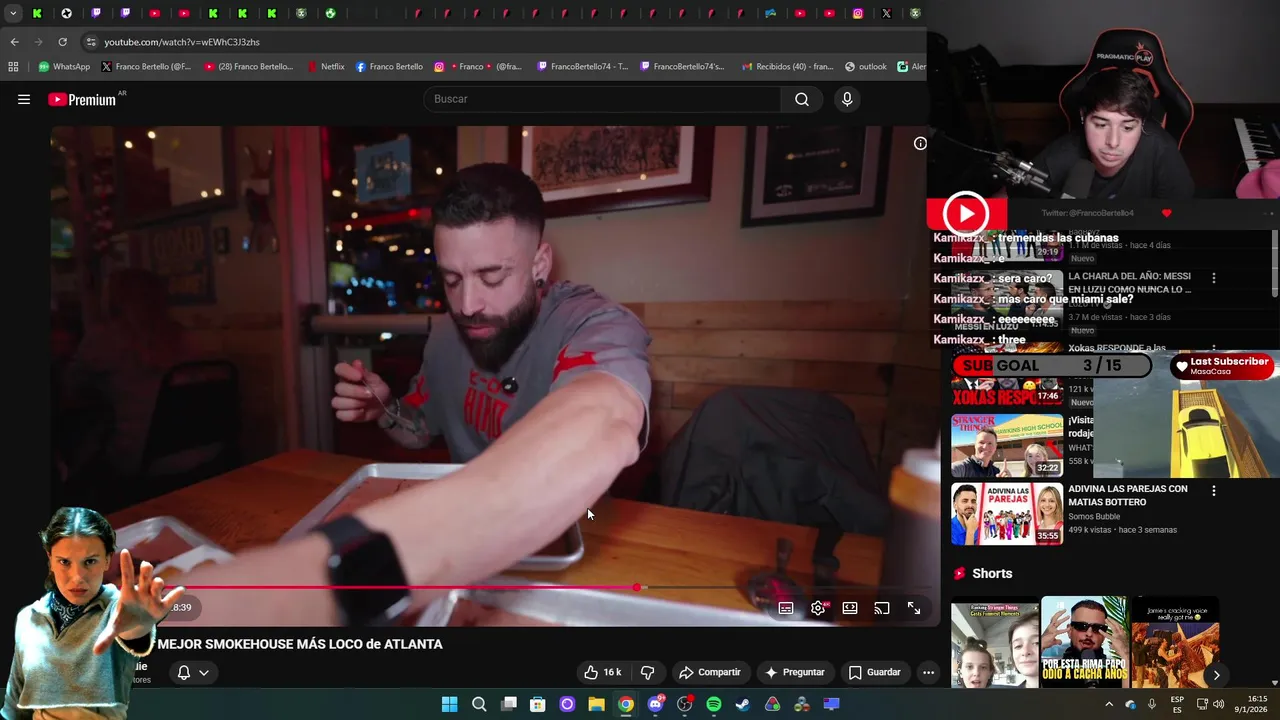Show hidden system tray icons chevron
The width and height of the screenshot is (1280, 720).
coord(1108,704)
